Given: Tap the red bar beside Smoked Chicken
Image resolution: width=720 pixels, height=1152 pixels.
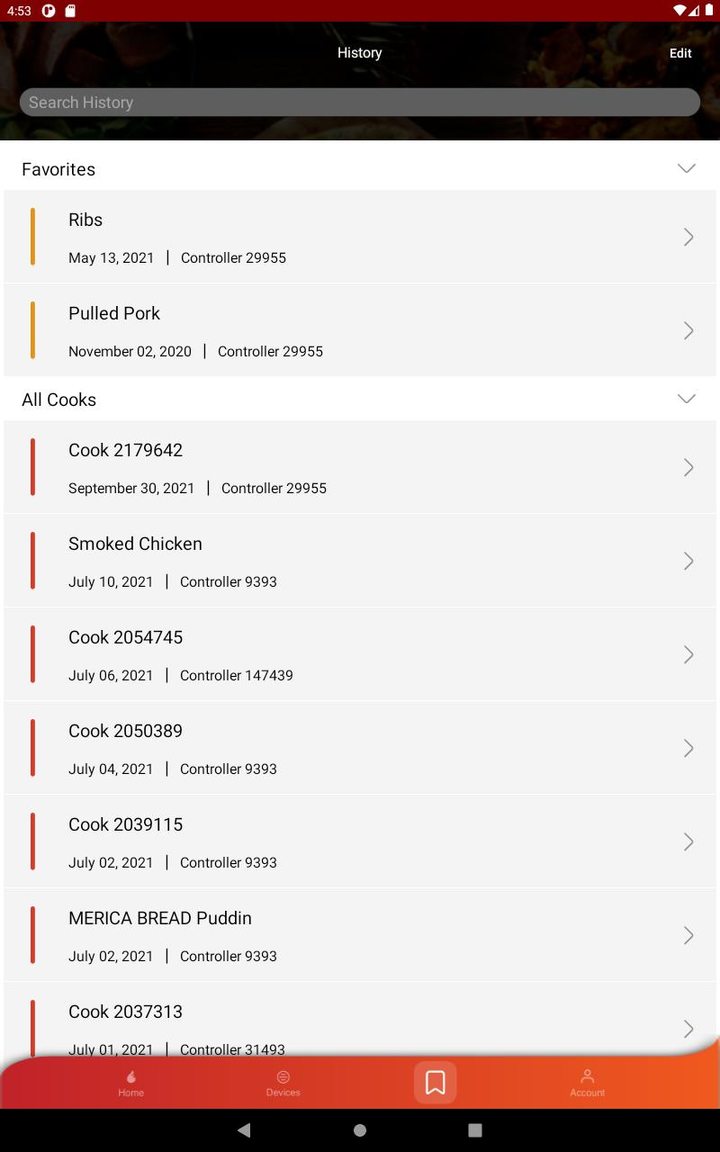Looking at the screenshot, I should [33, 561].
